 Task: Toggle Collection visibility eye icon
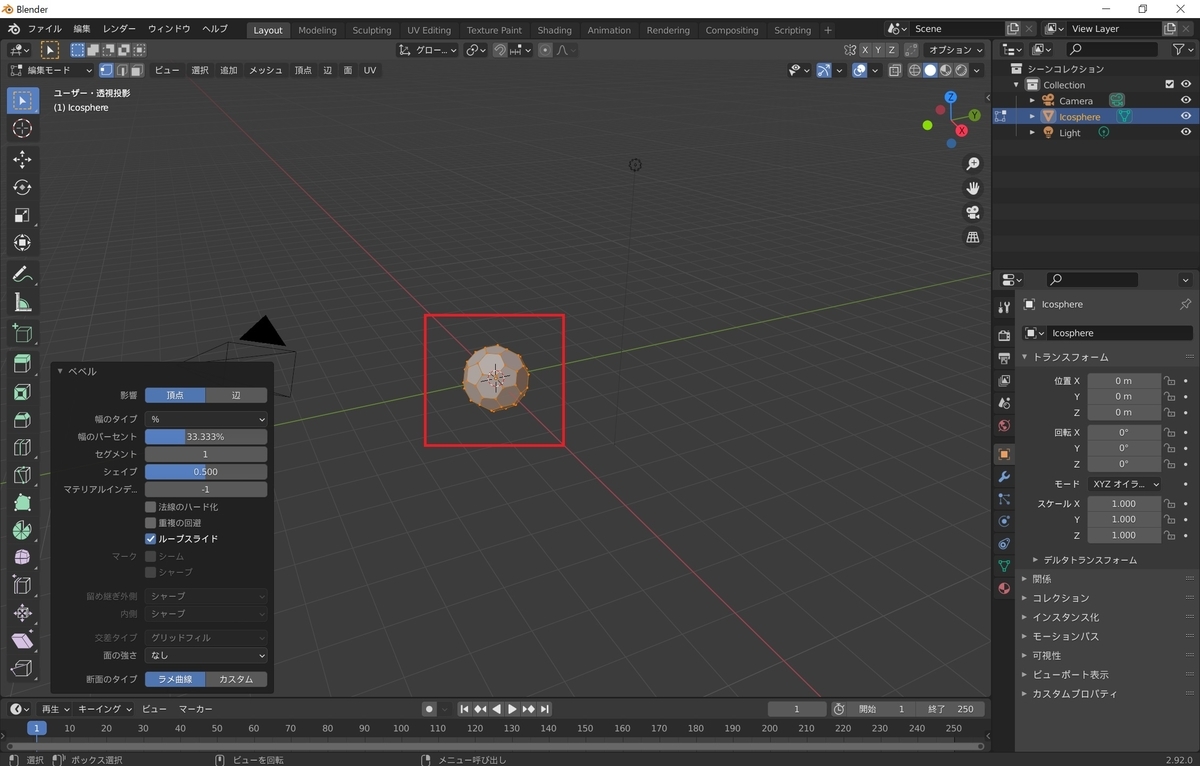pyautogui.click(x=1186, y=85)
